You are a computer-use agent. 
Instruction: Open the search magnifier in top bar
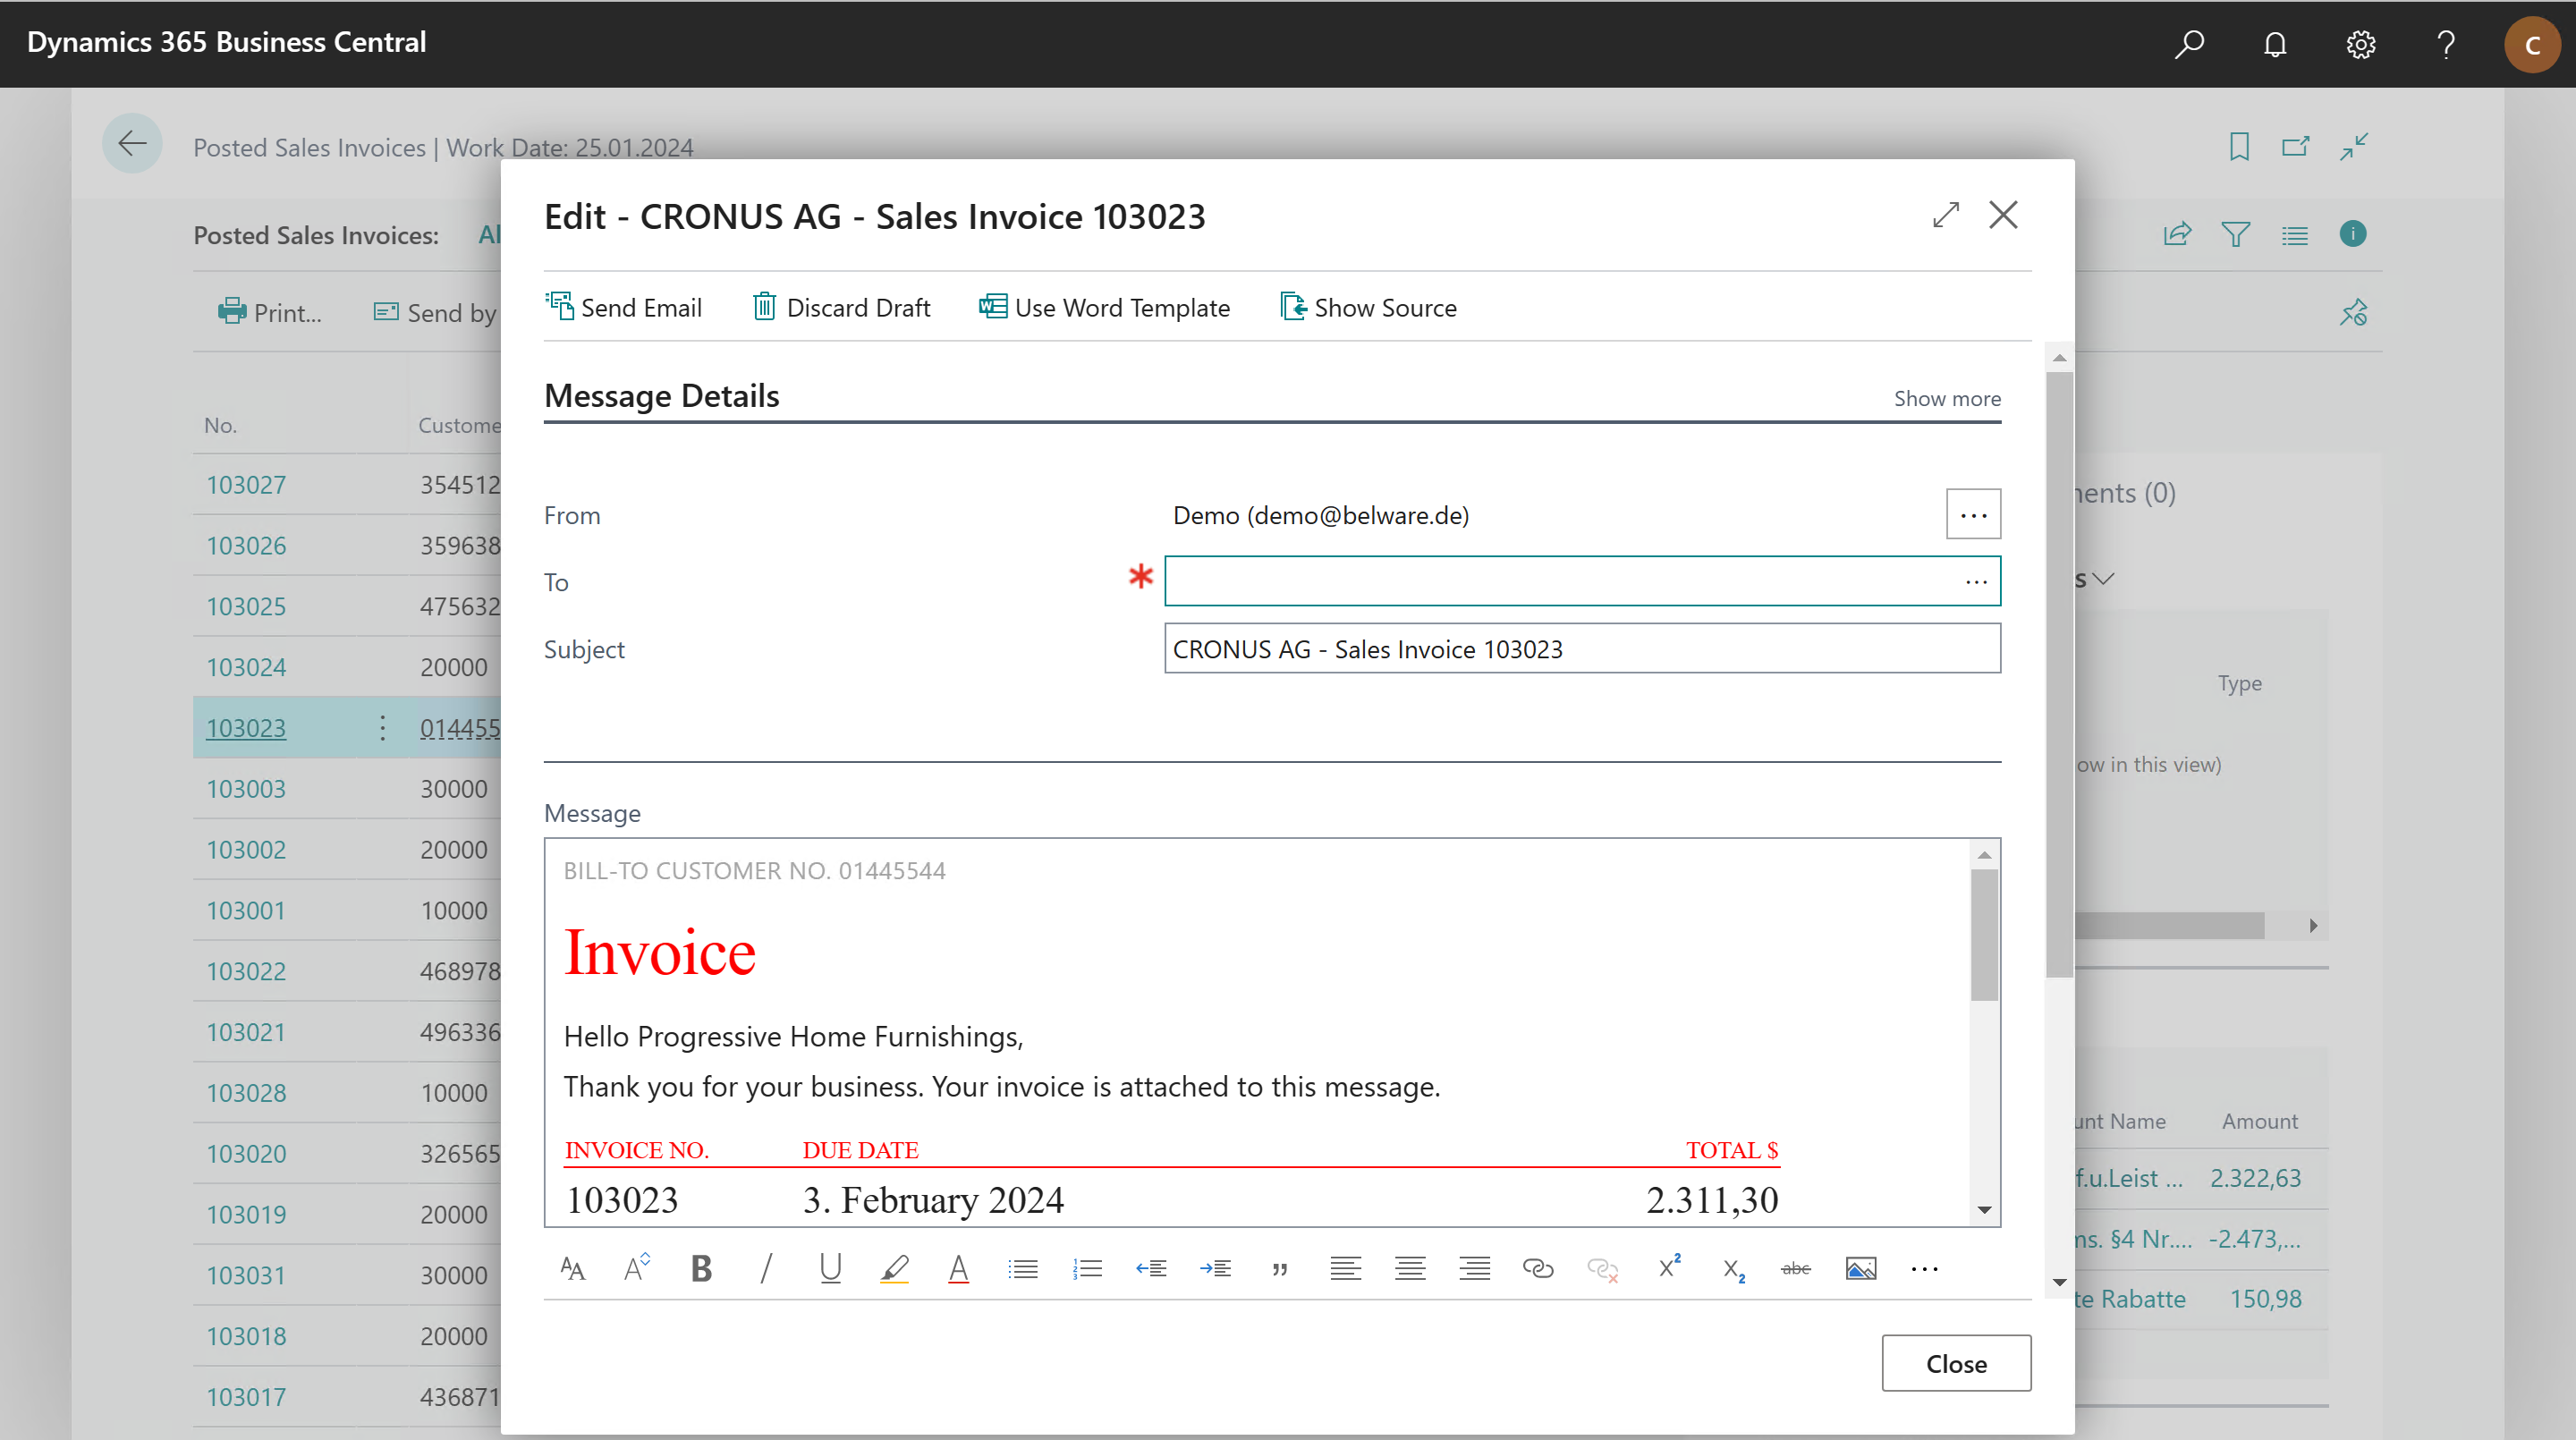click(x=2189, y=44)
